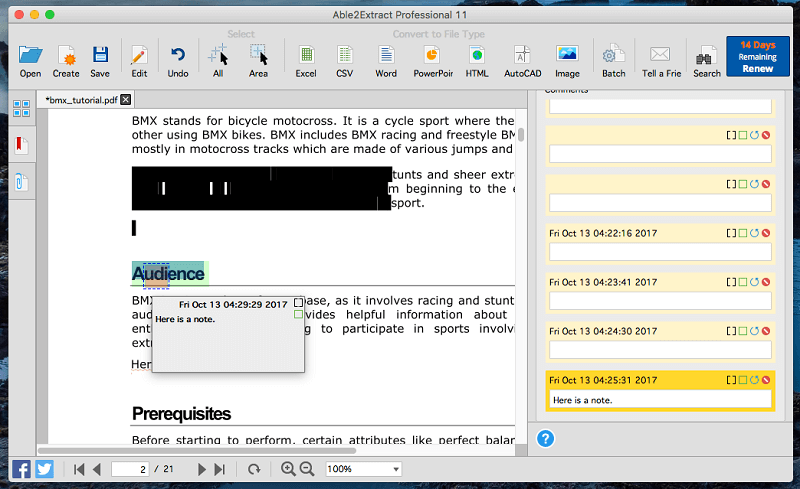Open the bookmarks panel in sidebar
The width and height of the screenshot is (800, 489).
(21, 145)
